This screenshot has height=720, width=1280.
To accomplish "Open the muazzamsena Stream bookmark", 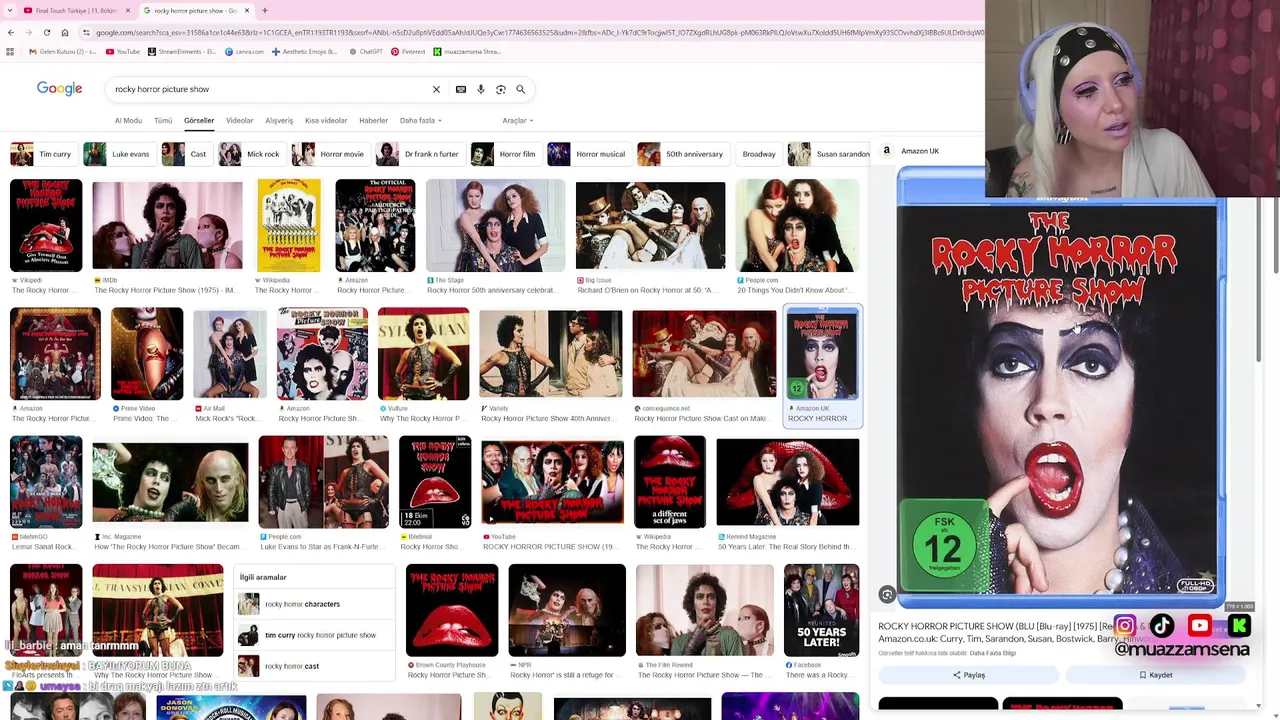I will 467,51.
